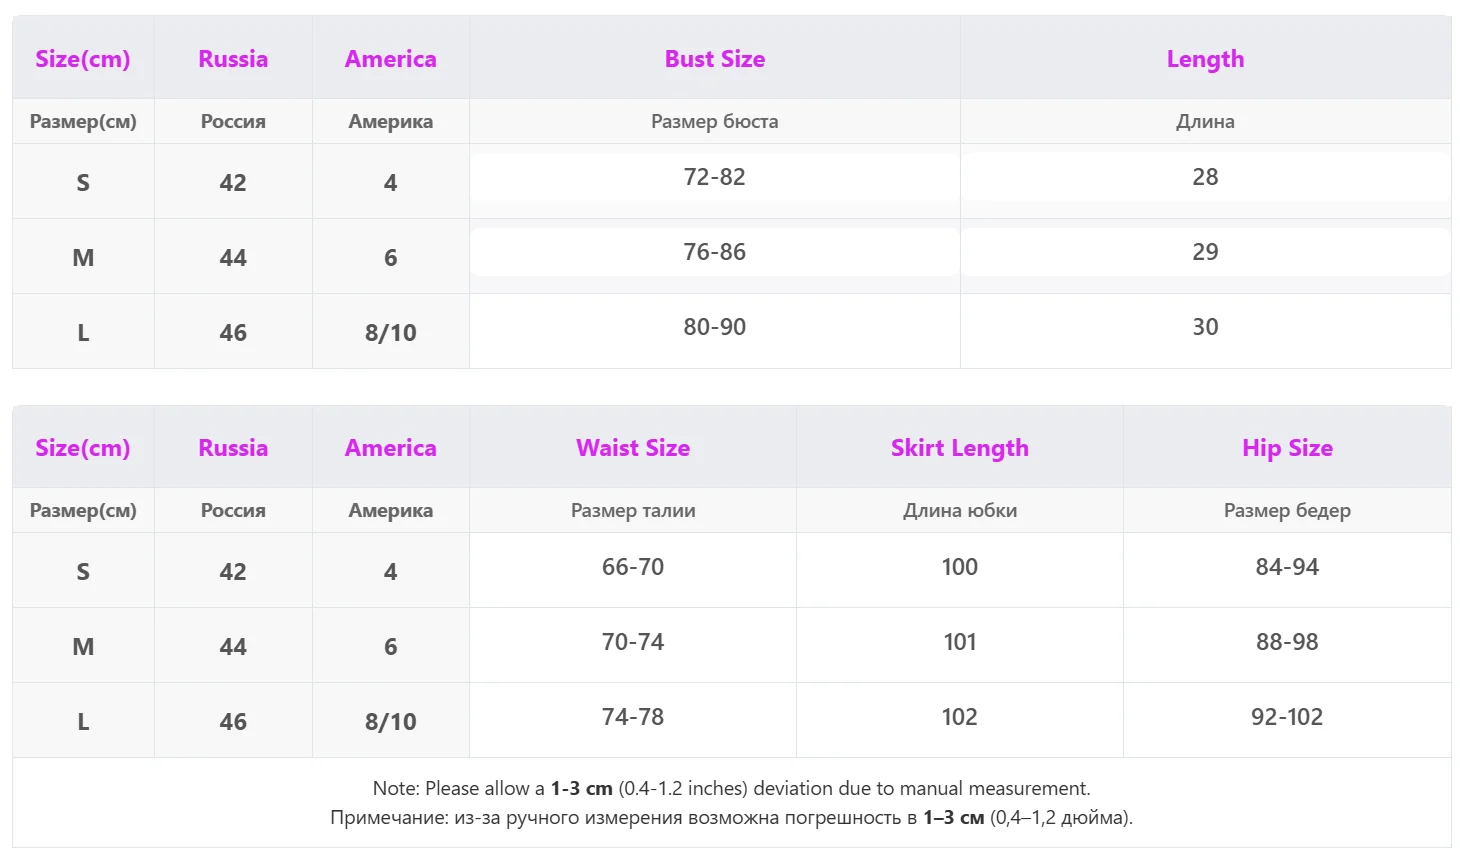Select the 66-70 waist size cell

(x=633, y=567)
